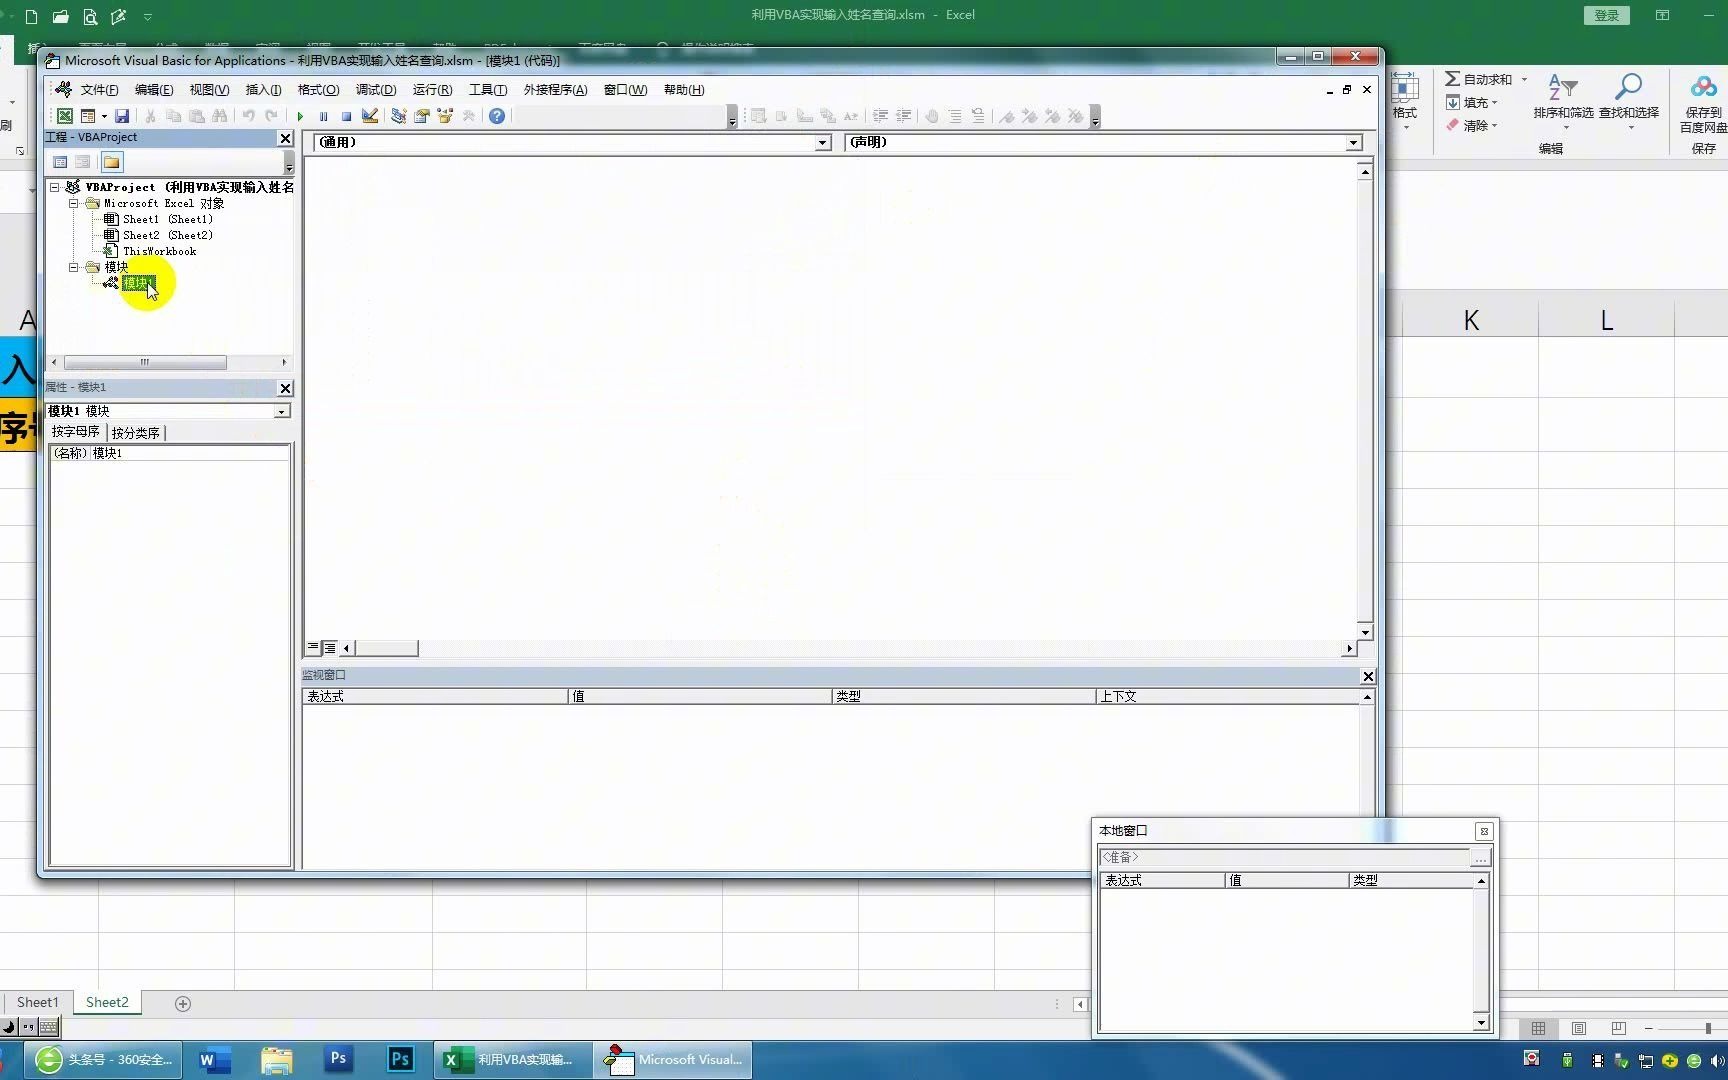Screen dimensions: 1728x1080
Task: Click the project panel horizontal scrollbar
Action: (x=145, y=362)
